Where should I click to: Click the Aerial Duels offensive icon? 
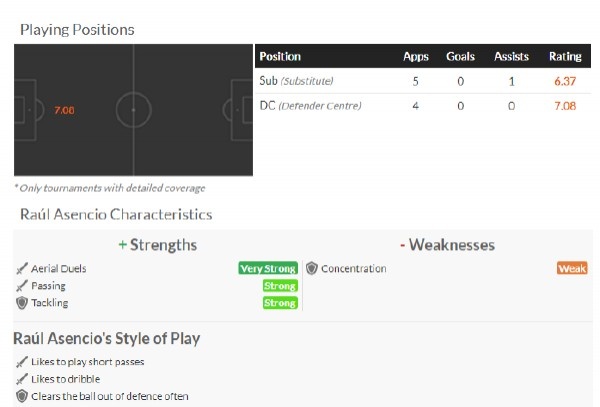point(21,269)
